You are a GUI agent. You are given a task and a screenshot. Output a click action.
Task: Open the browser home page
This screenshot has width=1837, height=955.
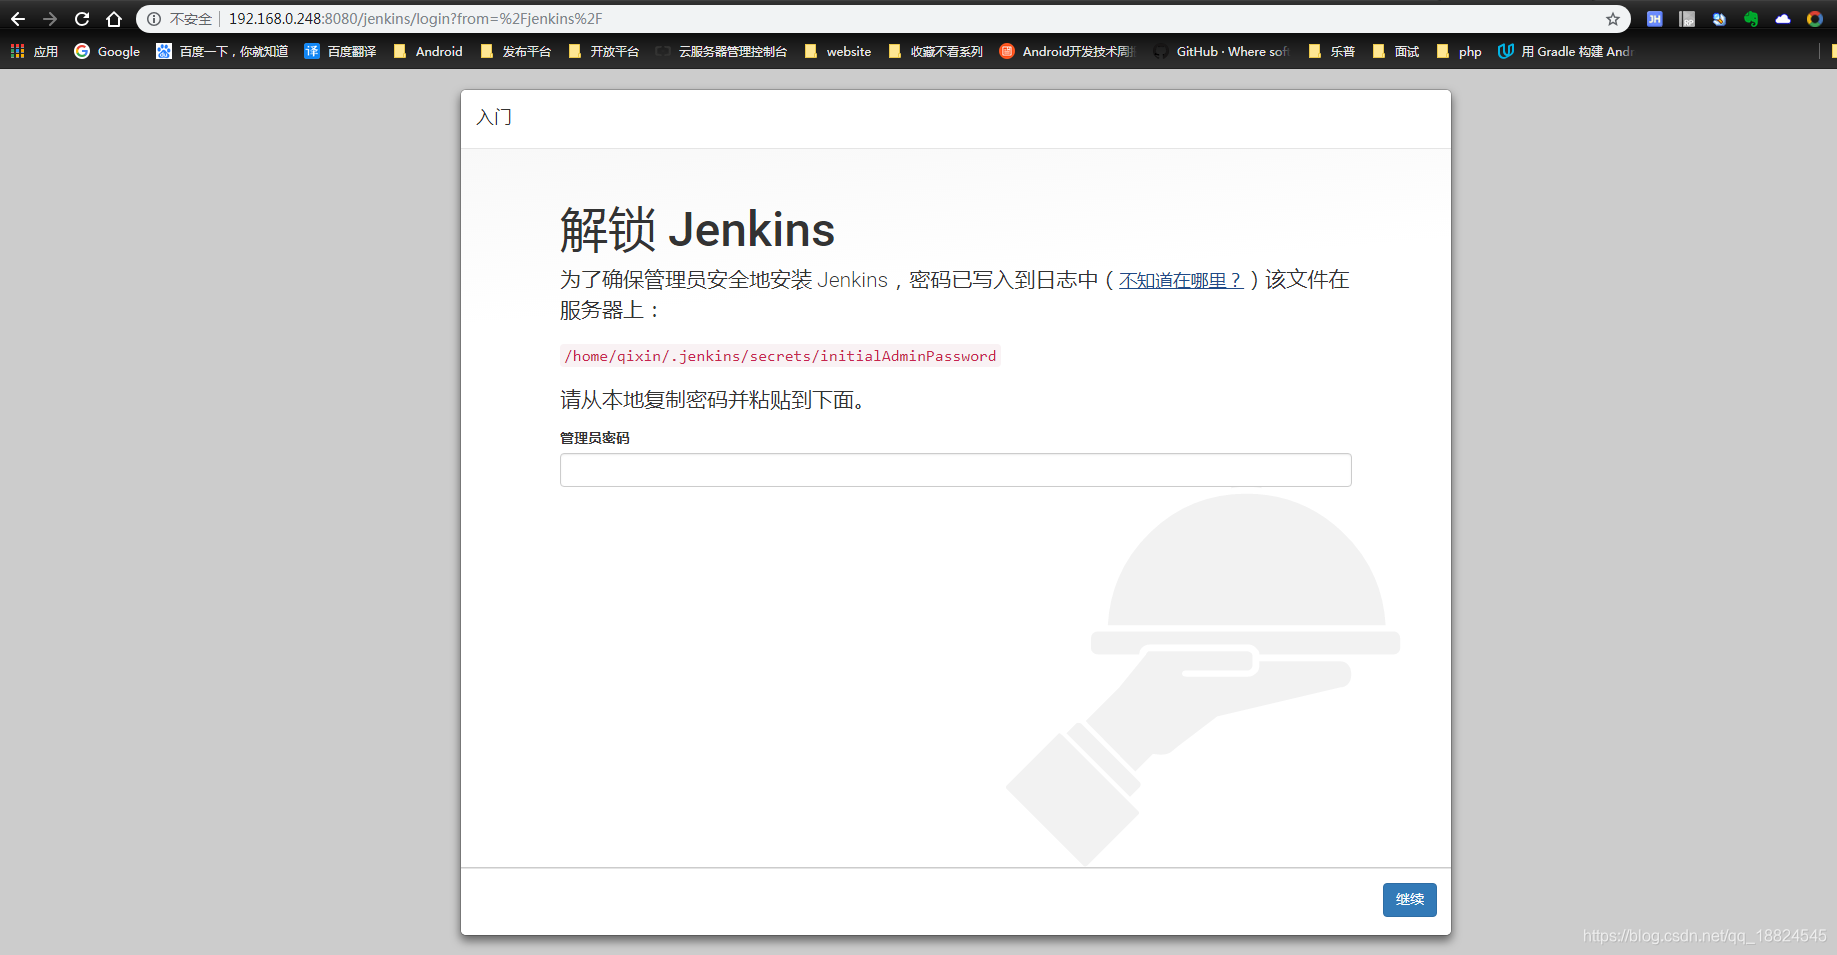coord(114,19)
